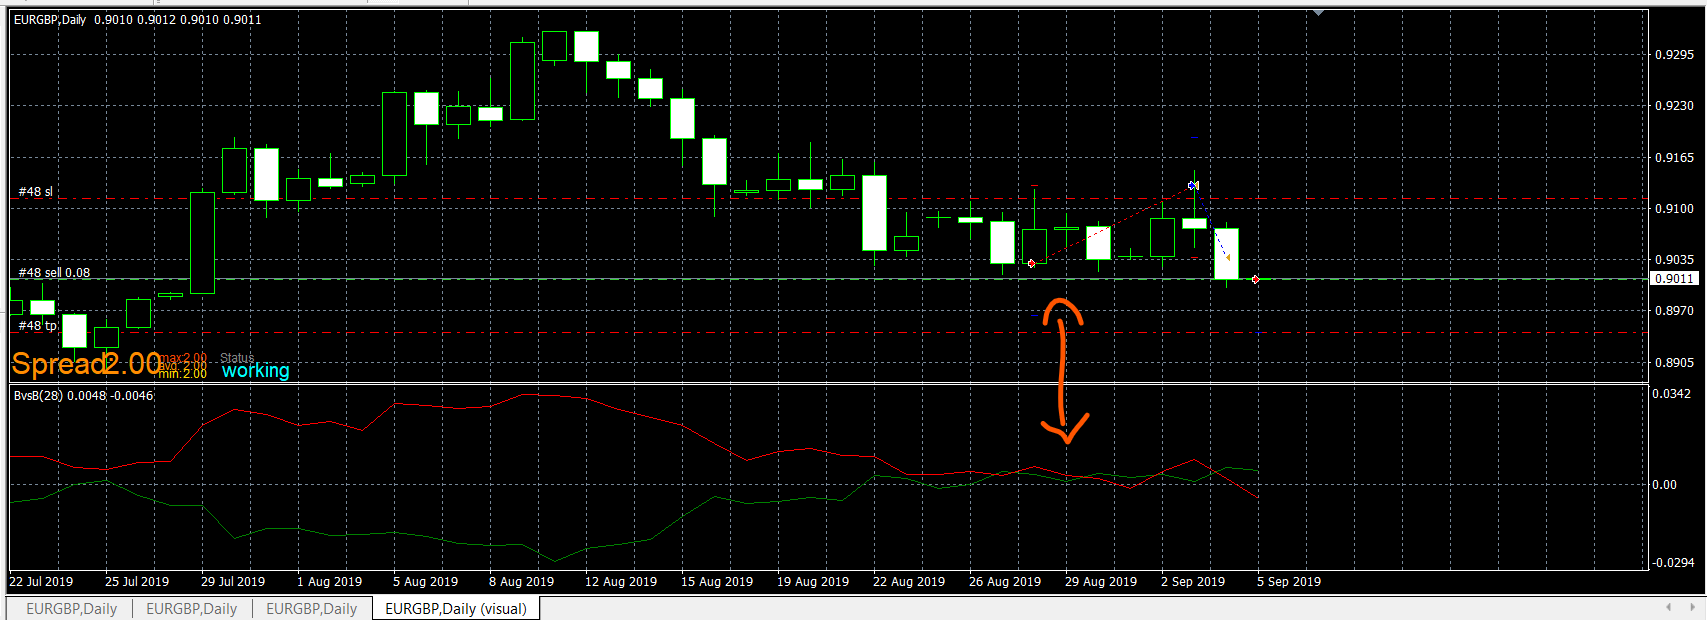Click the 22 Jul 2019 date label

(41, 582)
